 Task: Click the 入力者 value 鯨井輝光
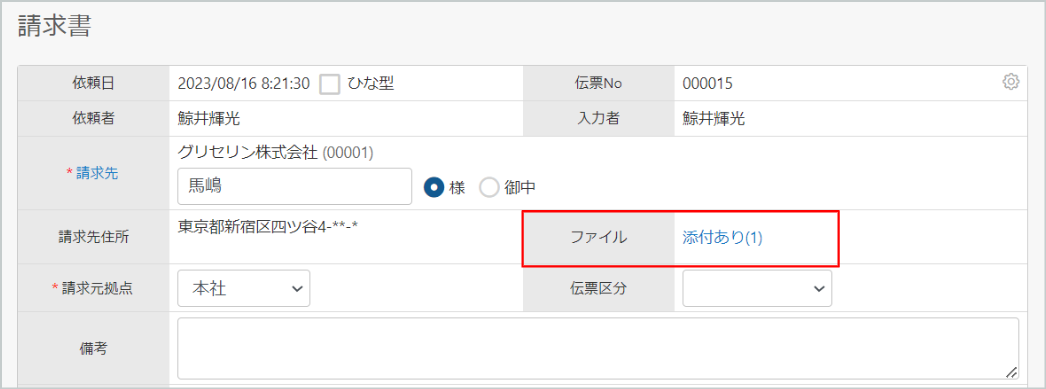pos(714,119)
